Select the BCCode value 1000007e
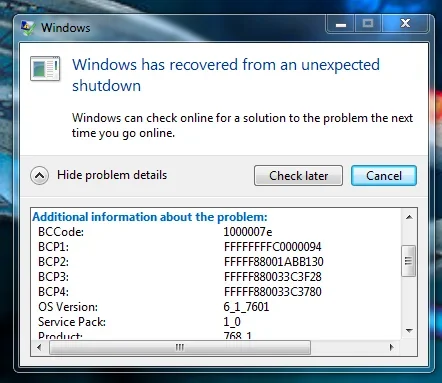This screenshot has height=383, width=442. click(248, 232)
